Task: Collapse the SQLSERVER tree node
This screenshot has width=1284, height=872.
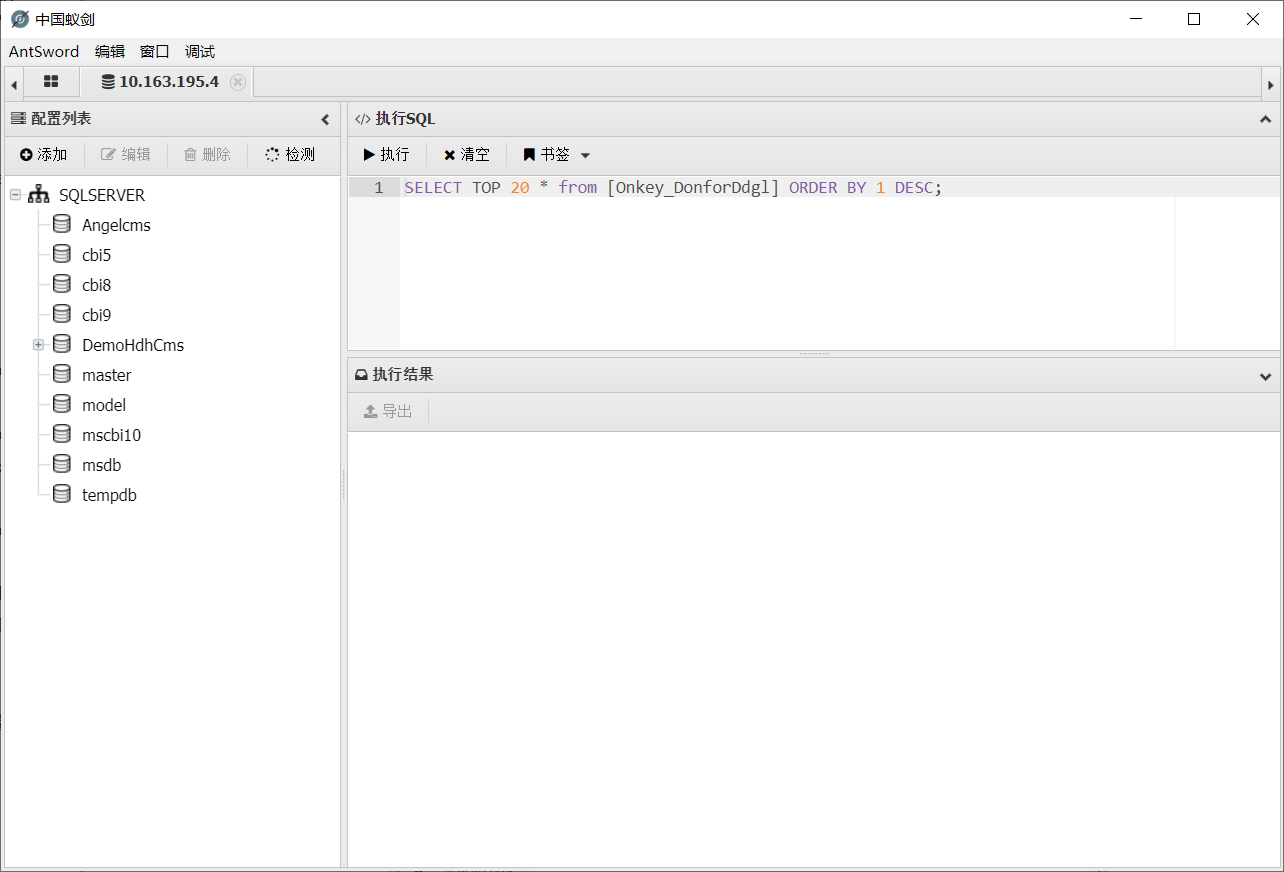Action: pyautogui.click(x=15, y=195)
